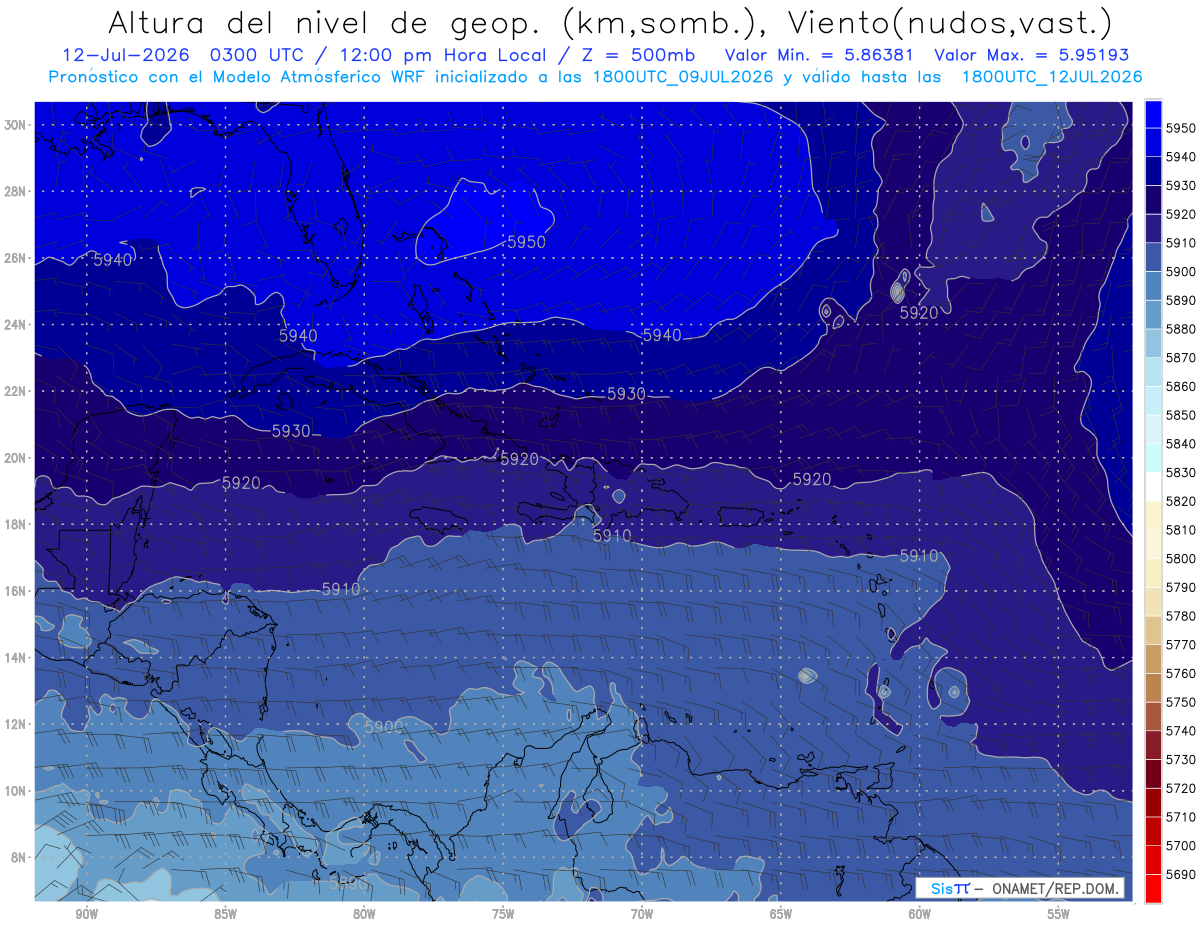Click the 85W longitude axis label
The height and width of the screenshot is (927, 1200).
coord(225,915)
